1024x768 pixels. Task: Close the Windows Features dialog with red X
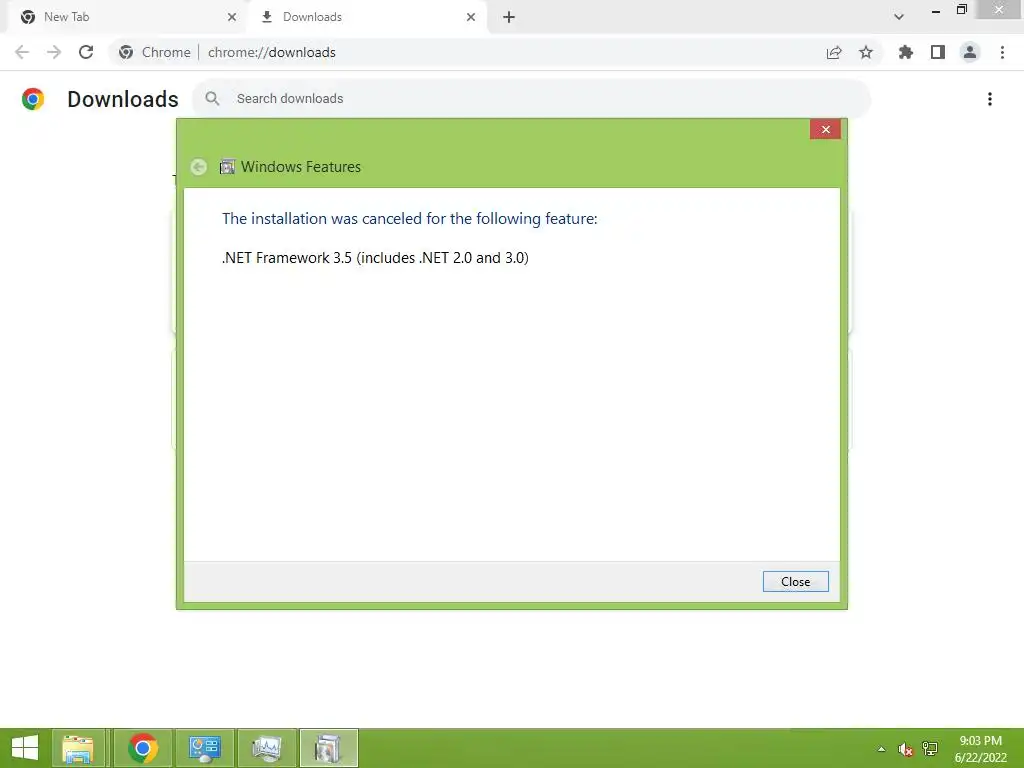(825, 129)
